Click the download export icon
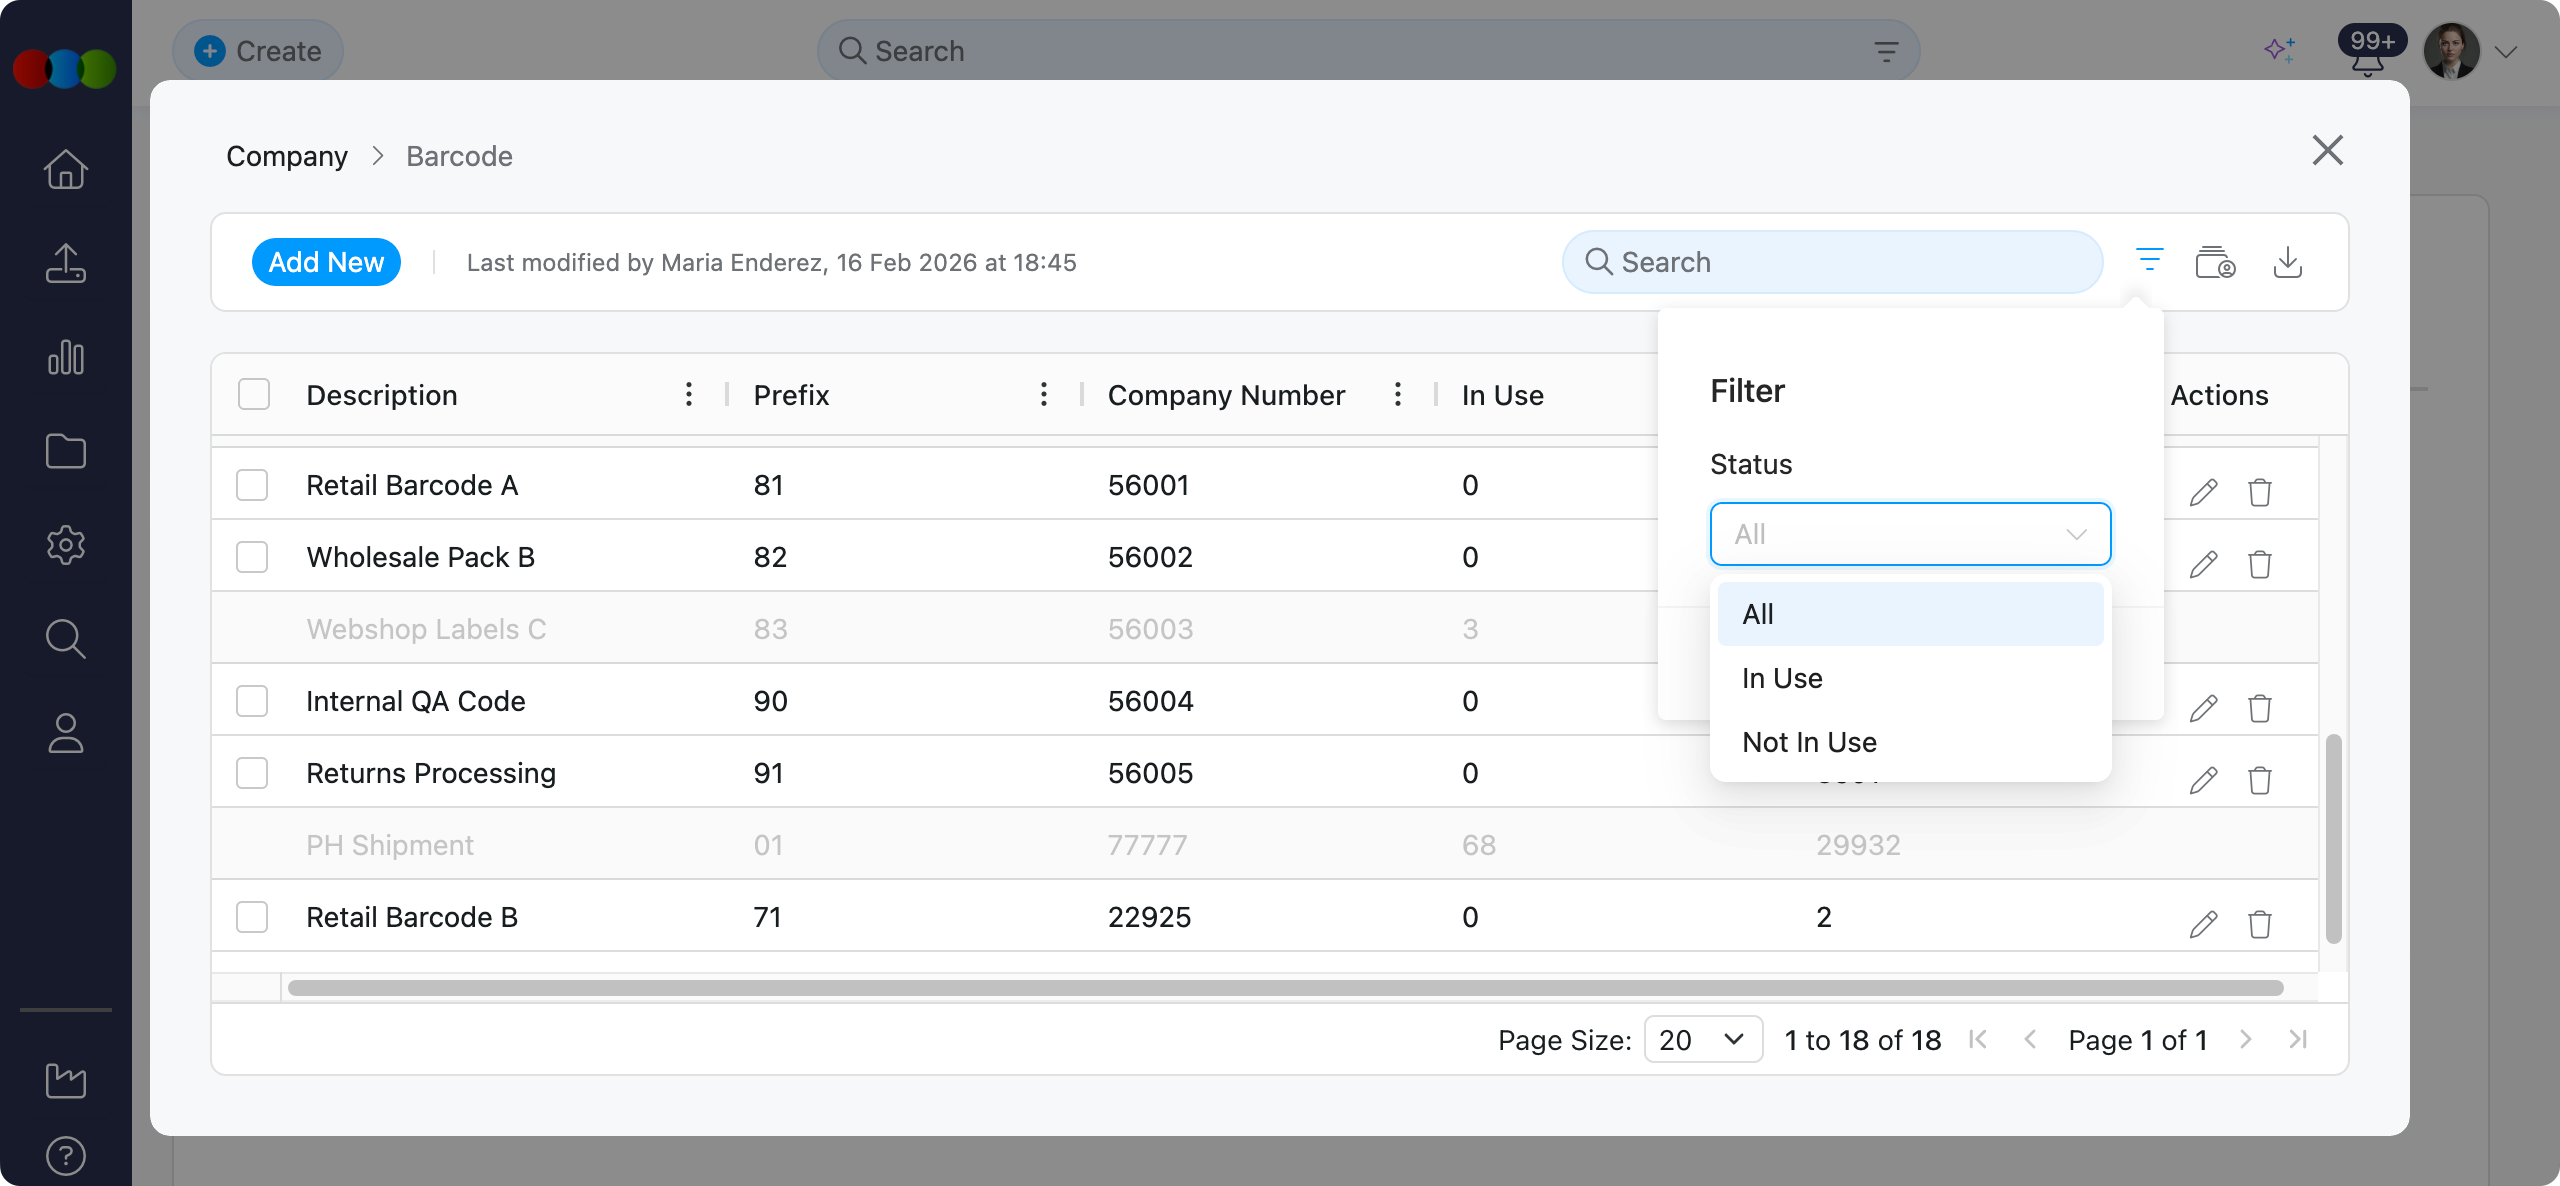2560x1186 pixels. click(2288, 262)
